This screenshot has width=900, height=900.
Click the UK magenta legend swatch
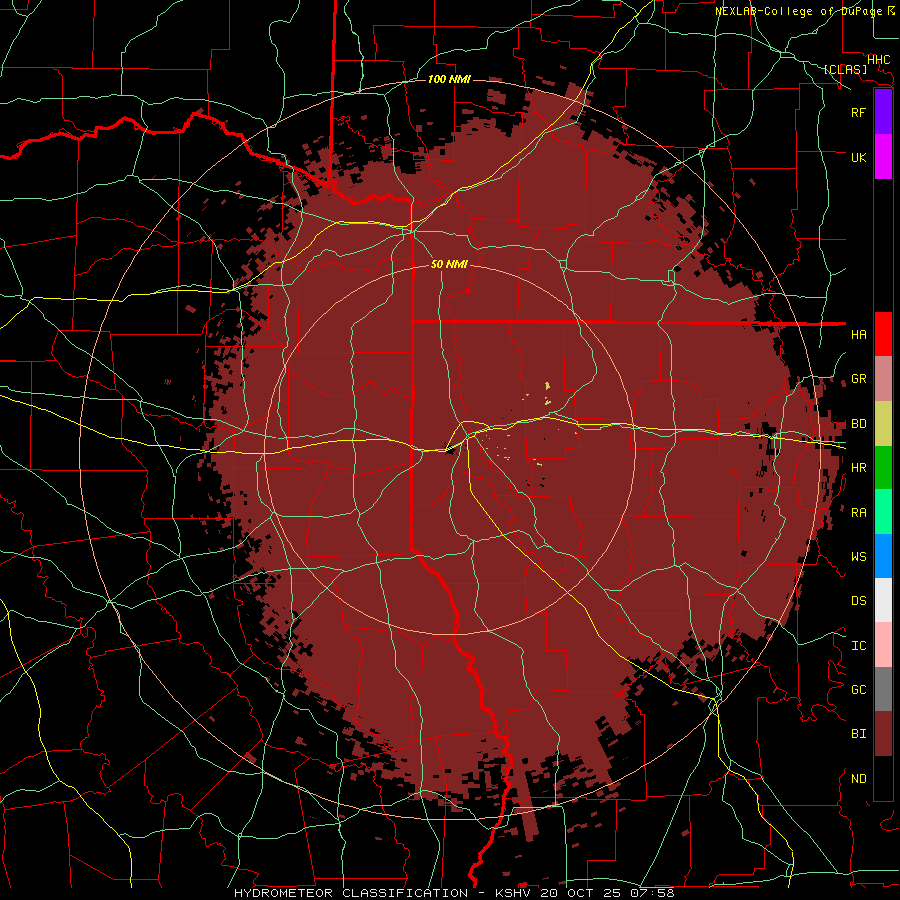pos(883,157)
